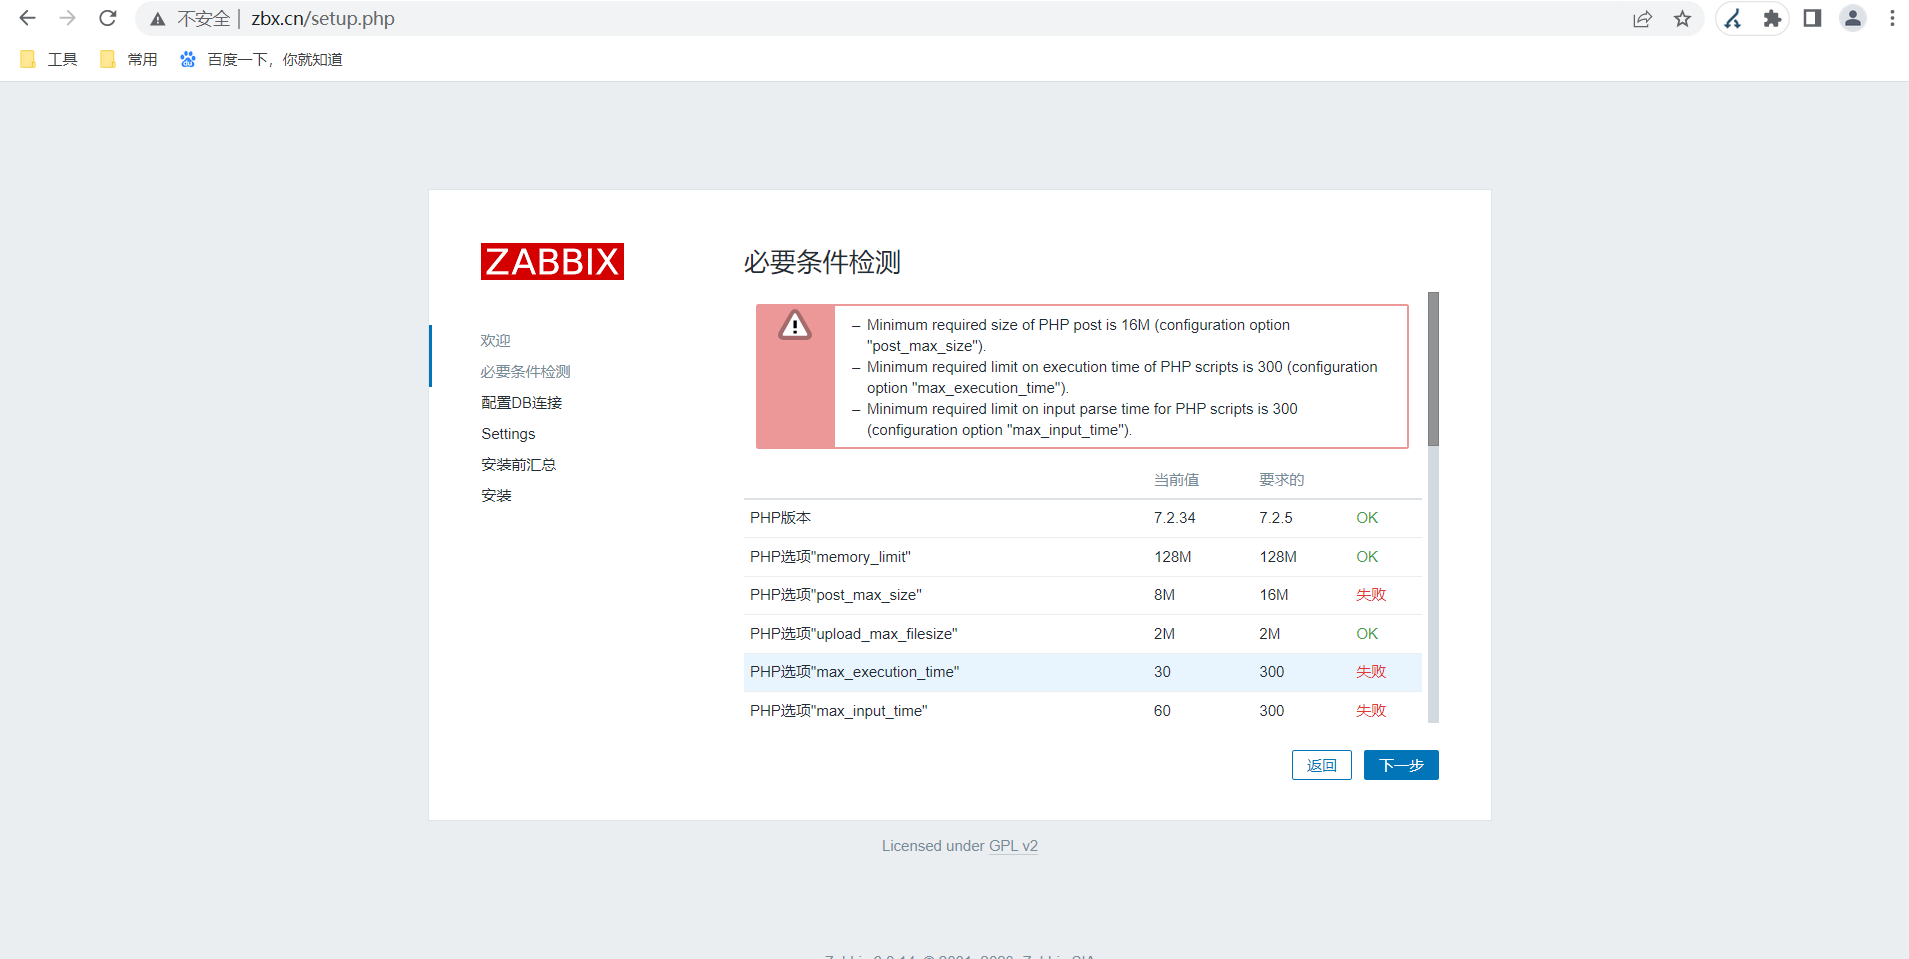Viewport: 1909px width, 959px height.
Task: Open the 百度一下 bookmark
Action: click(261, 60)
